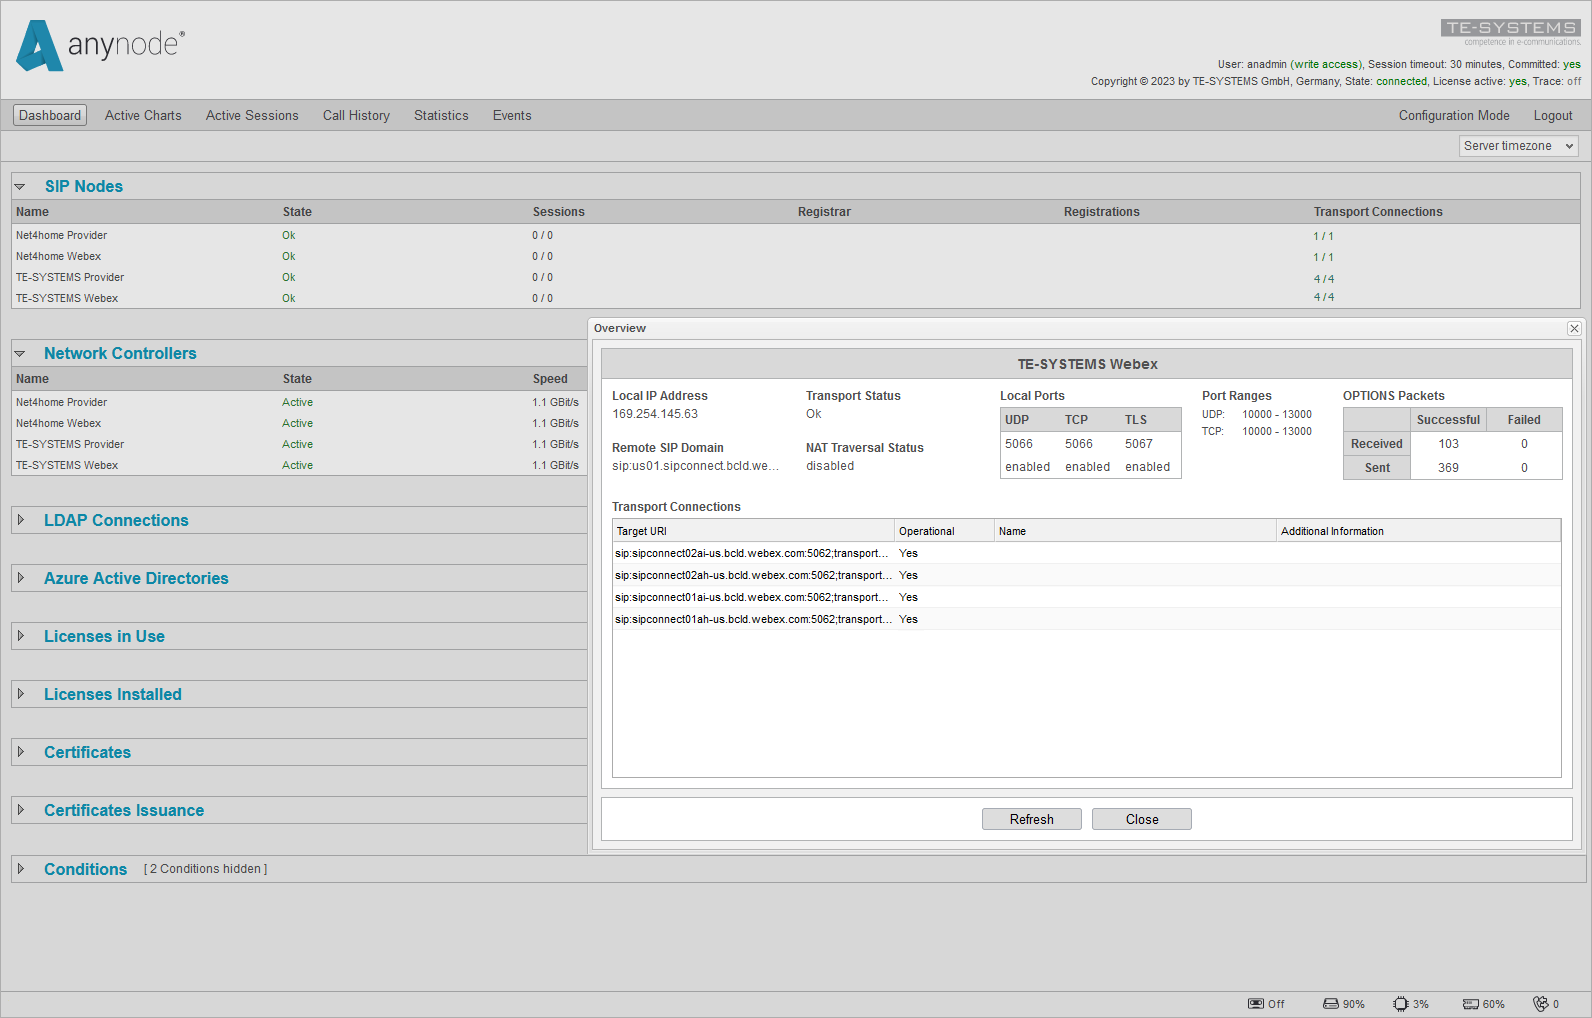Switch to Configuration Mode

click(x=1454, y=116)
